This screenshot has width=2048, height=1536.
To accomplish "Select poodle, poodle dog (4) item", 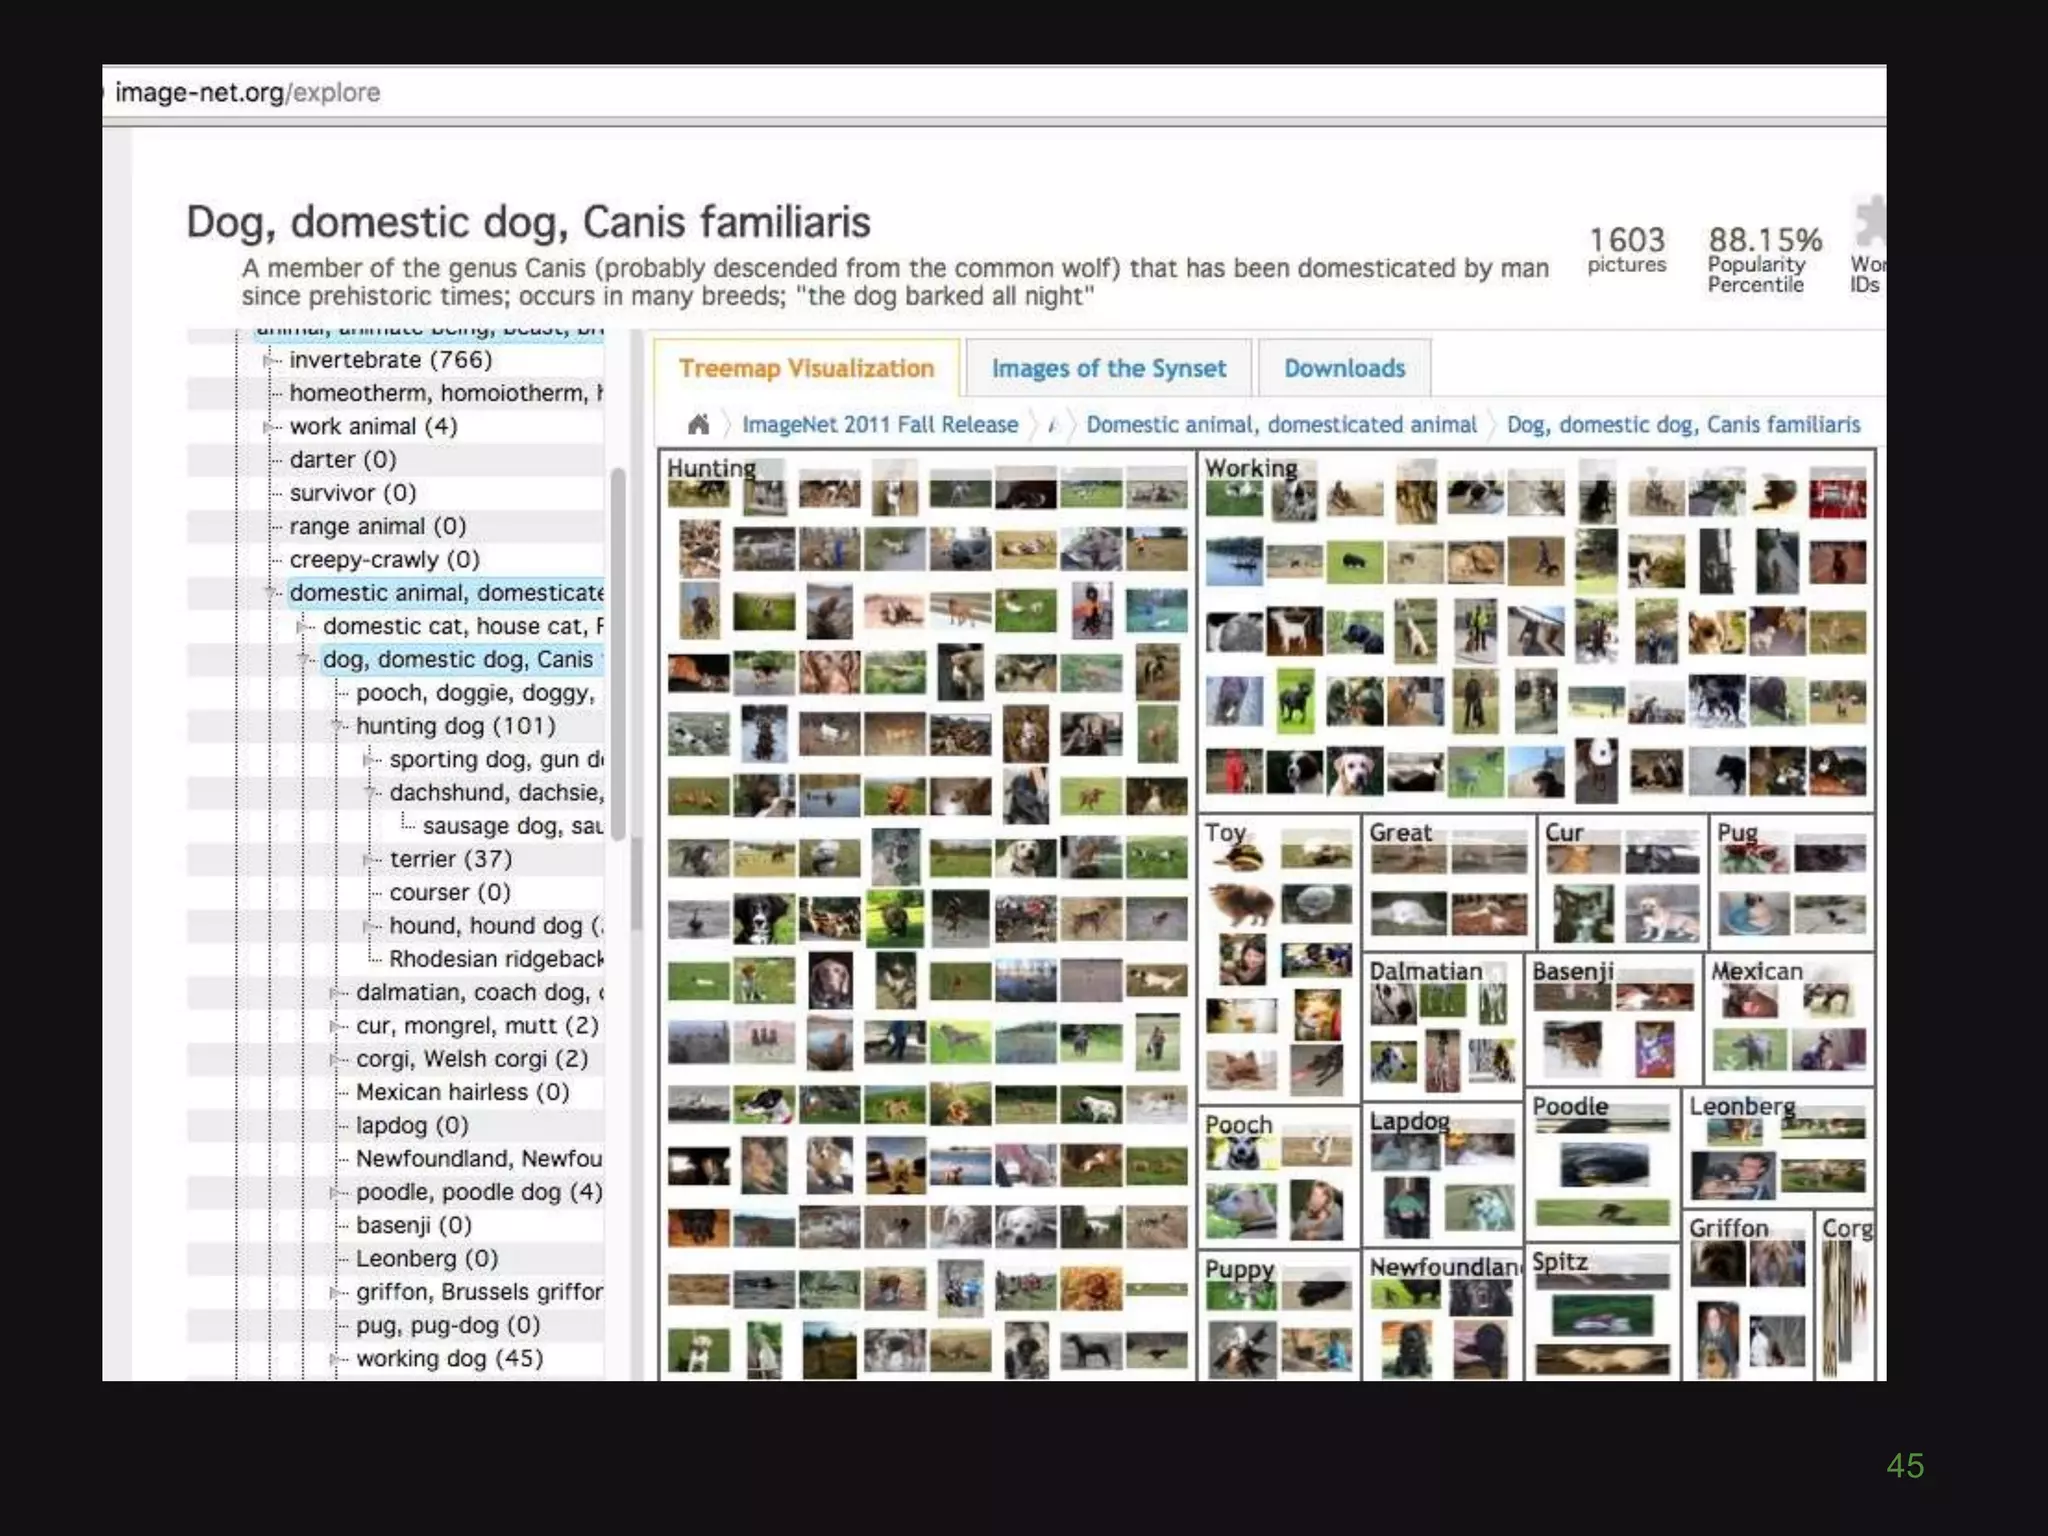I will [479, 1192].
